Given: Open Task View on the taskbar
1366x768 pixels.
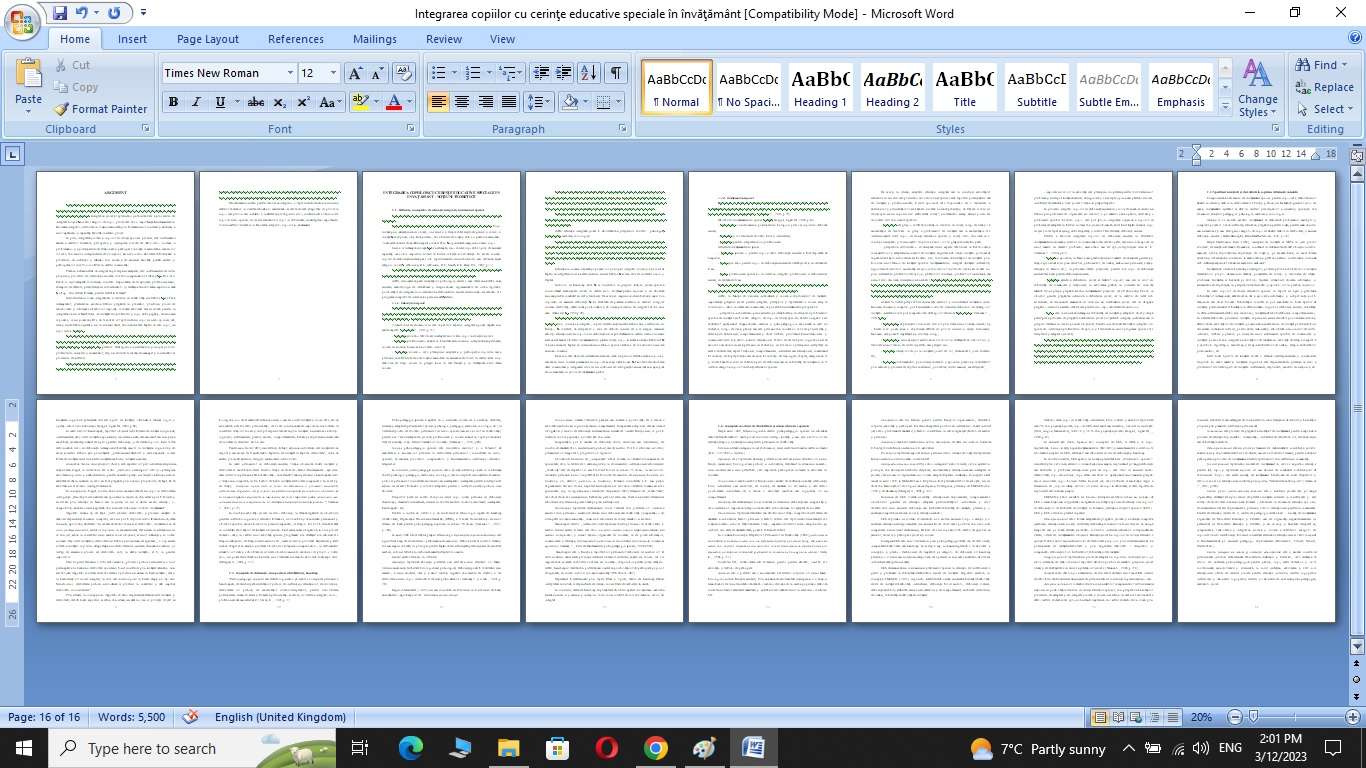Looking at the screenshot, I should coord(360,748).
